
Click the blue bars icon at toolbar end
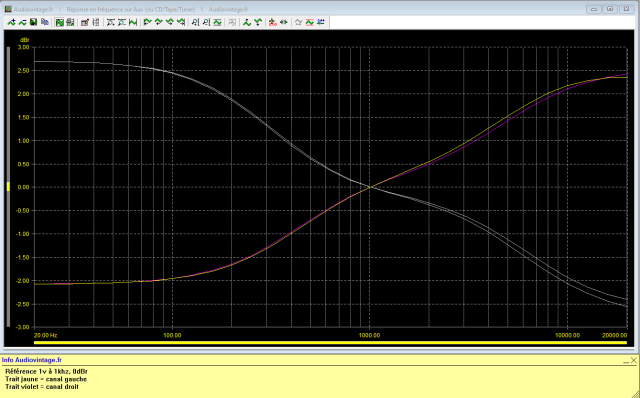(x=321, y=22)
